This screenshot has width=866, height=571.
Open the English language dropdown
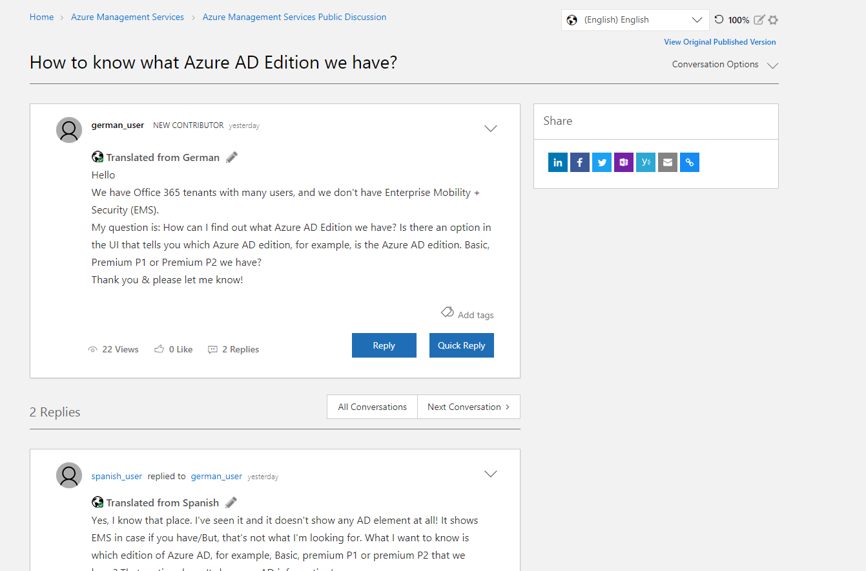click(635, 20)
